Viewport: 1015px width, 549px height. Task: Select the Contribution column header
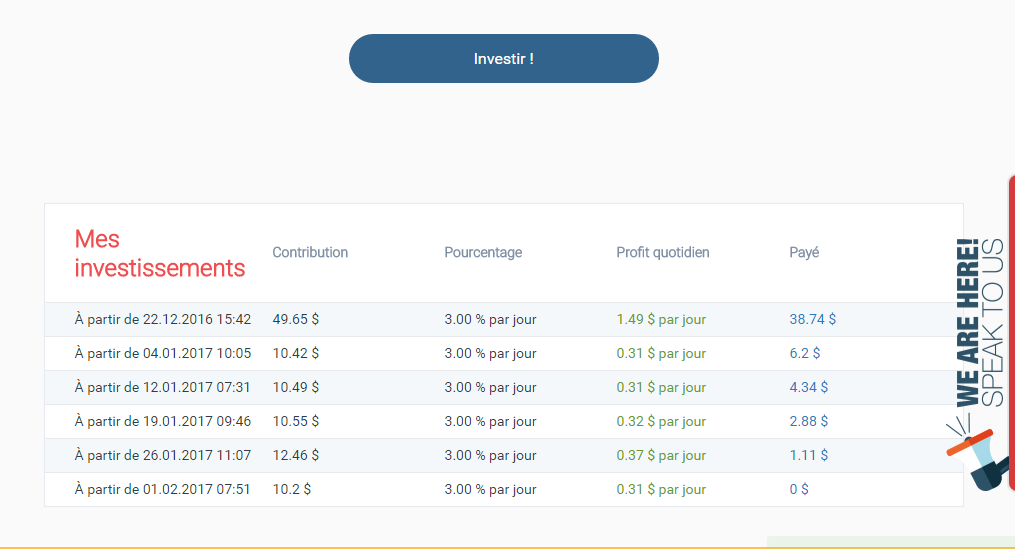(310, 252)
